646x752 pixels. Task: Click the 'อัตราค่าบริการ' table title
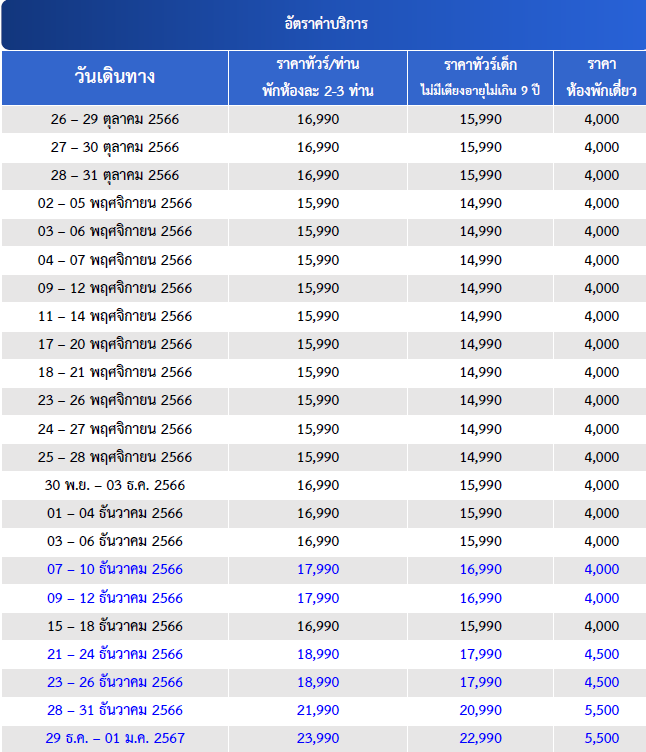pyautogui.click(x=326, y=24)
